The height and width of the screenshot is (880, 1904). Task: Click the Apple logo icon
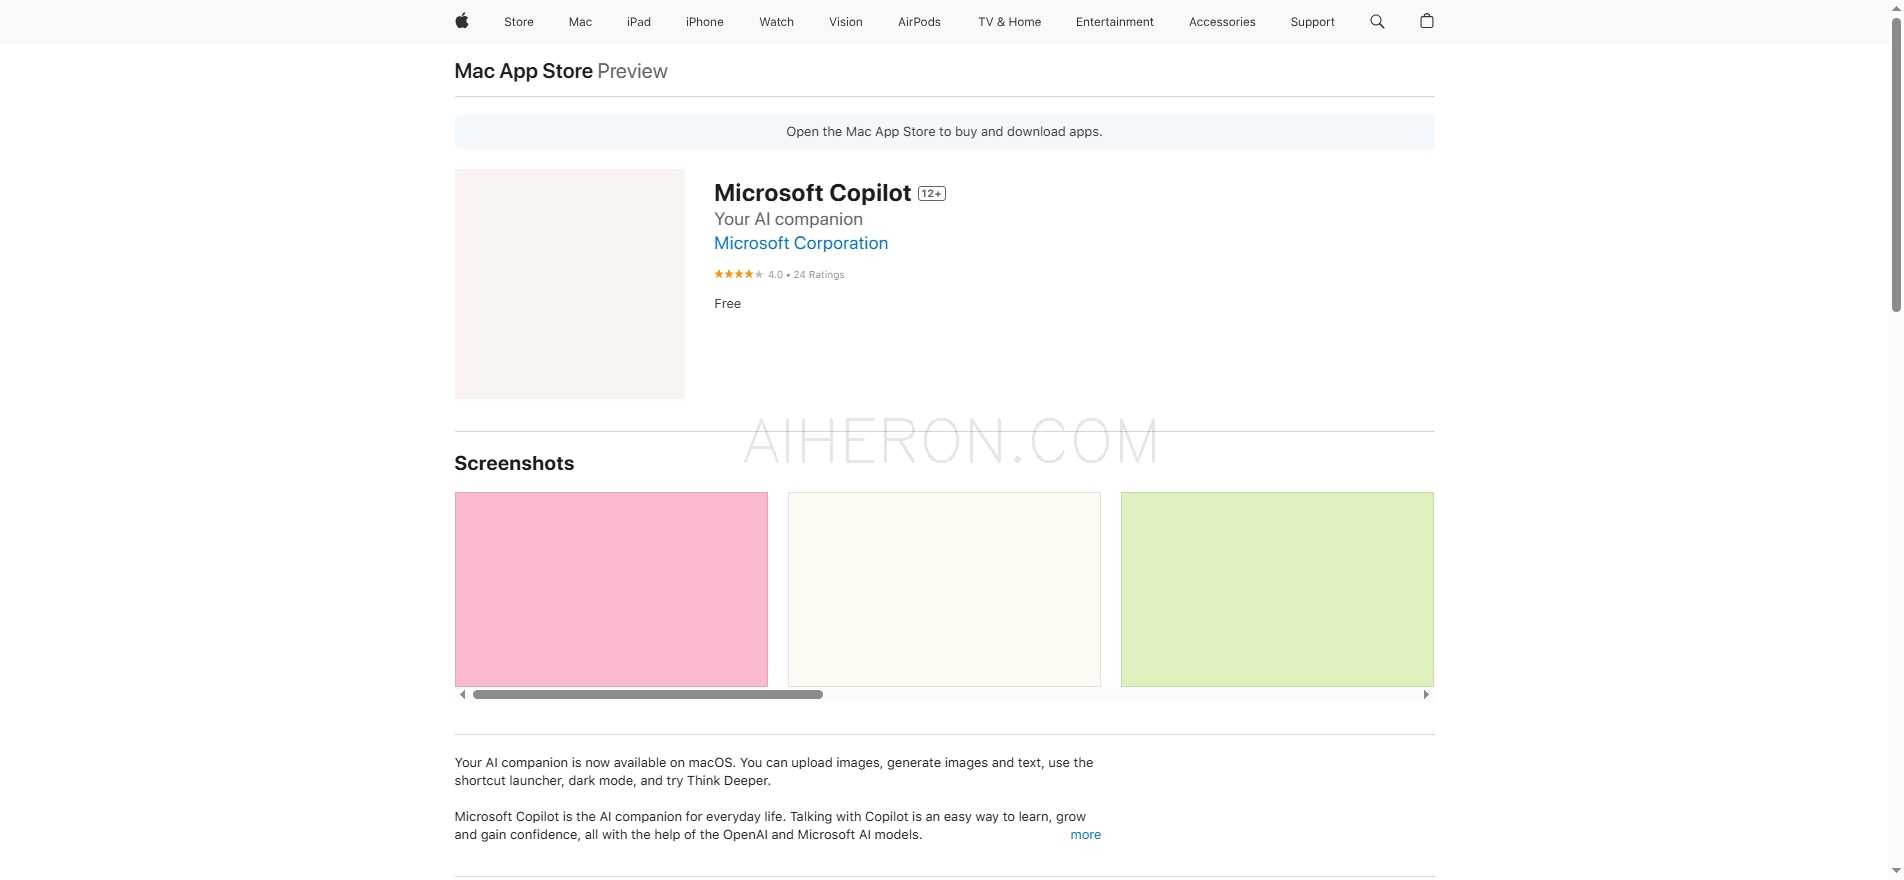[462, 21]
